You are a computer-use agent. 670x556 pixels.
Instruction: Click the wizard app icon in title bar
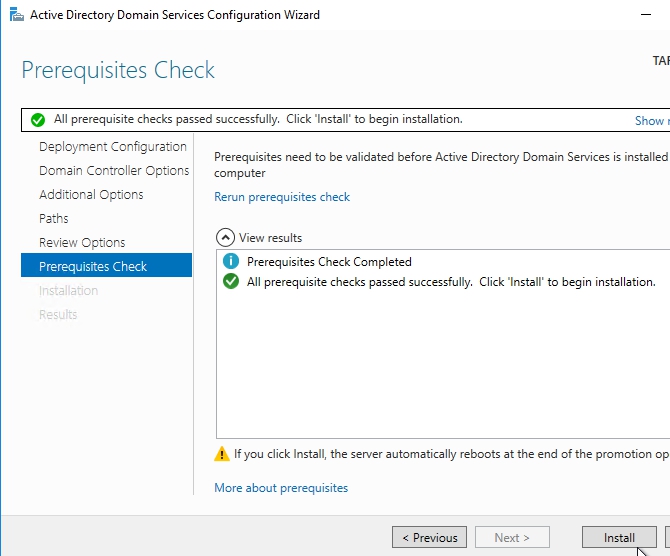[16, 15]
